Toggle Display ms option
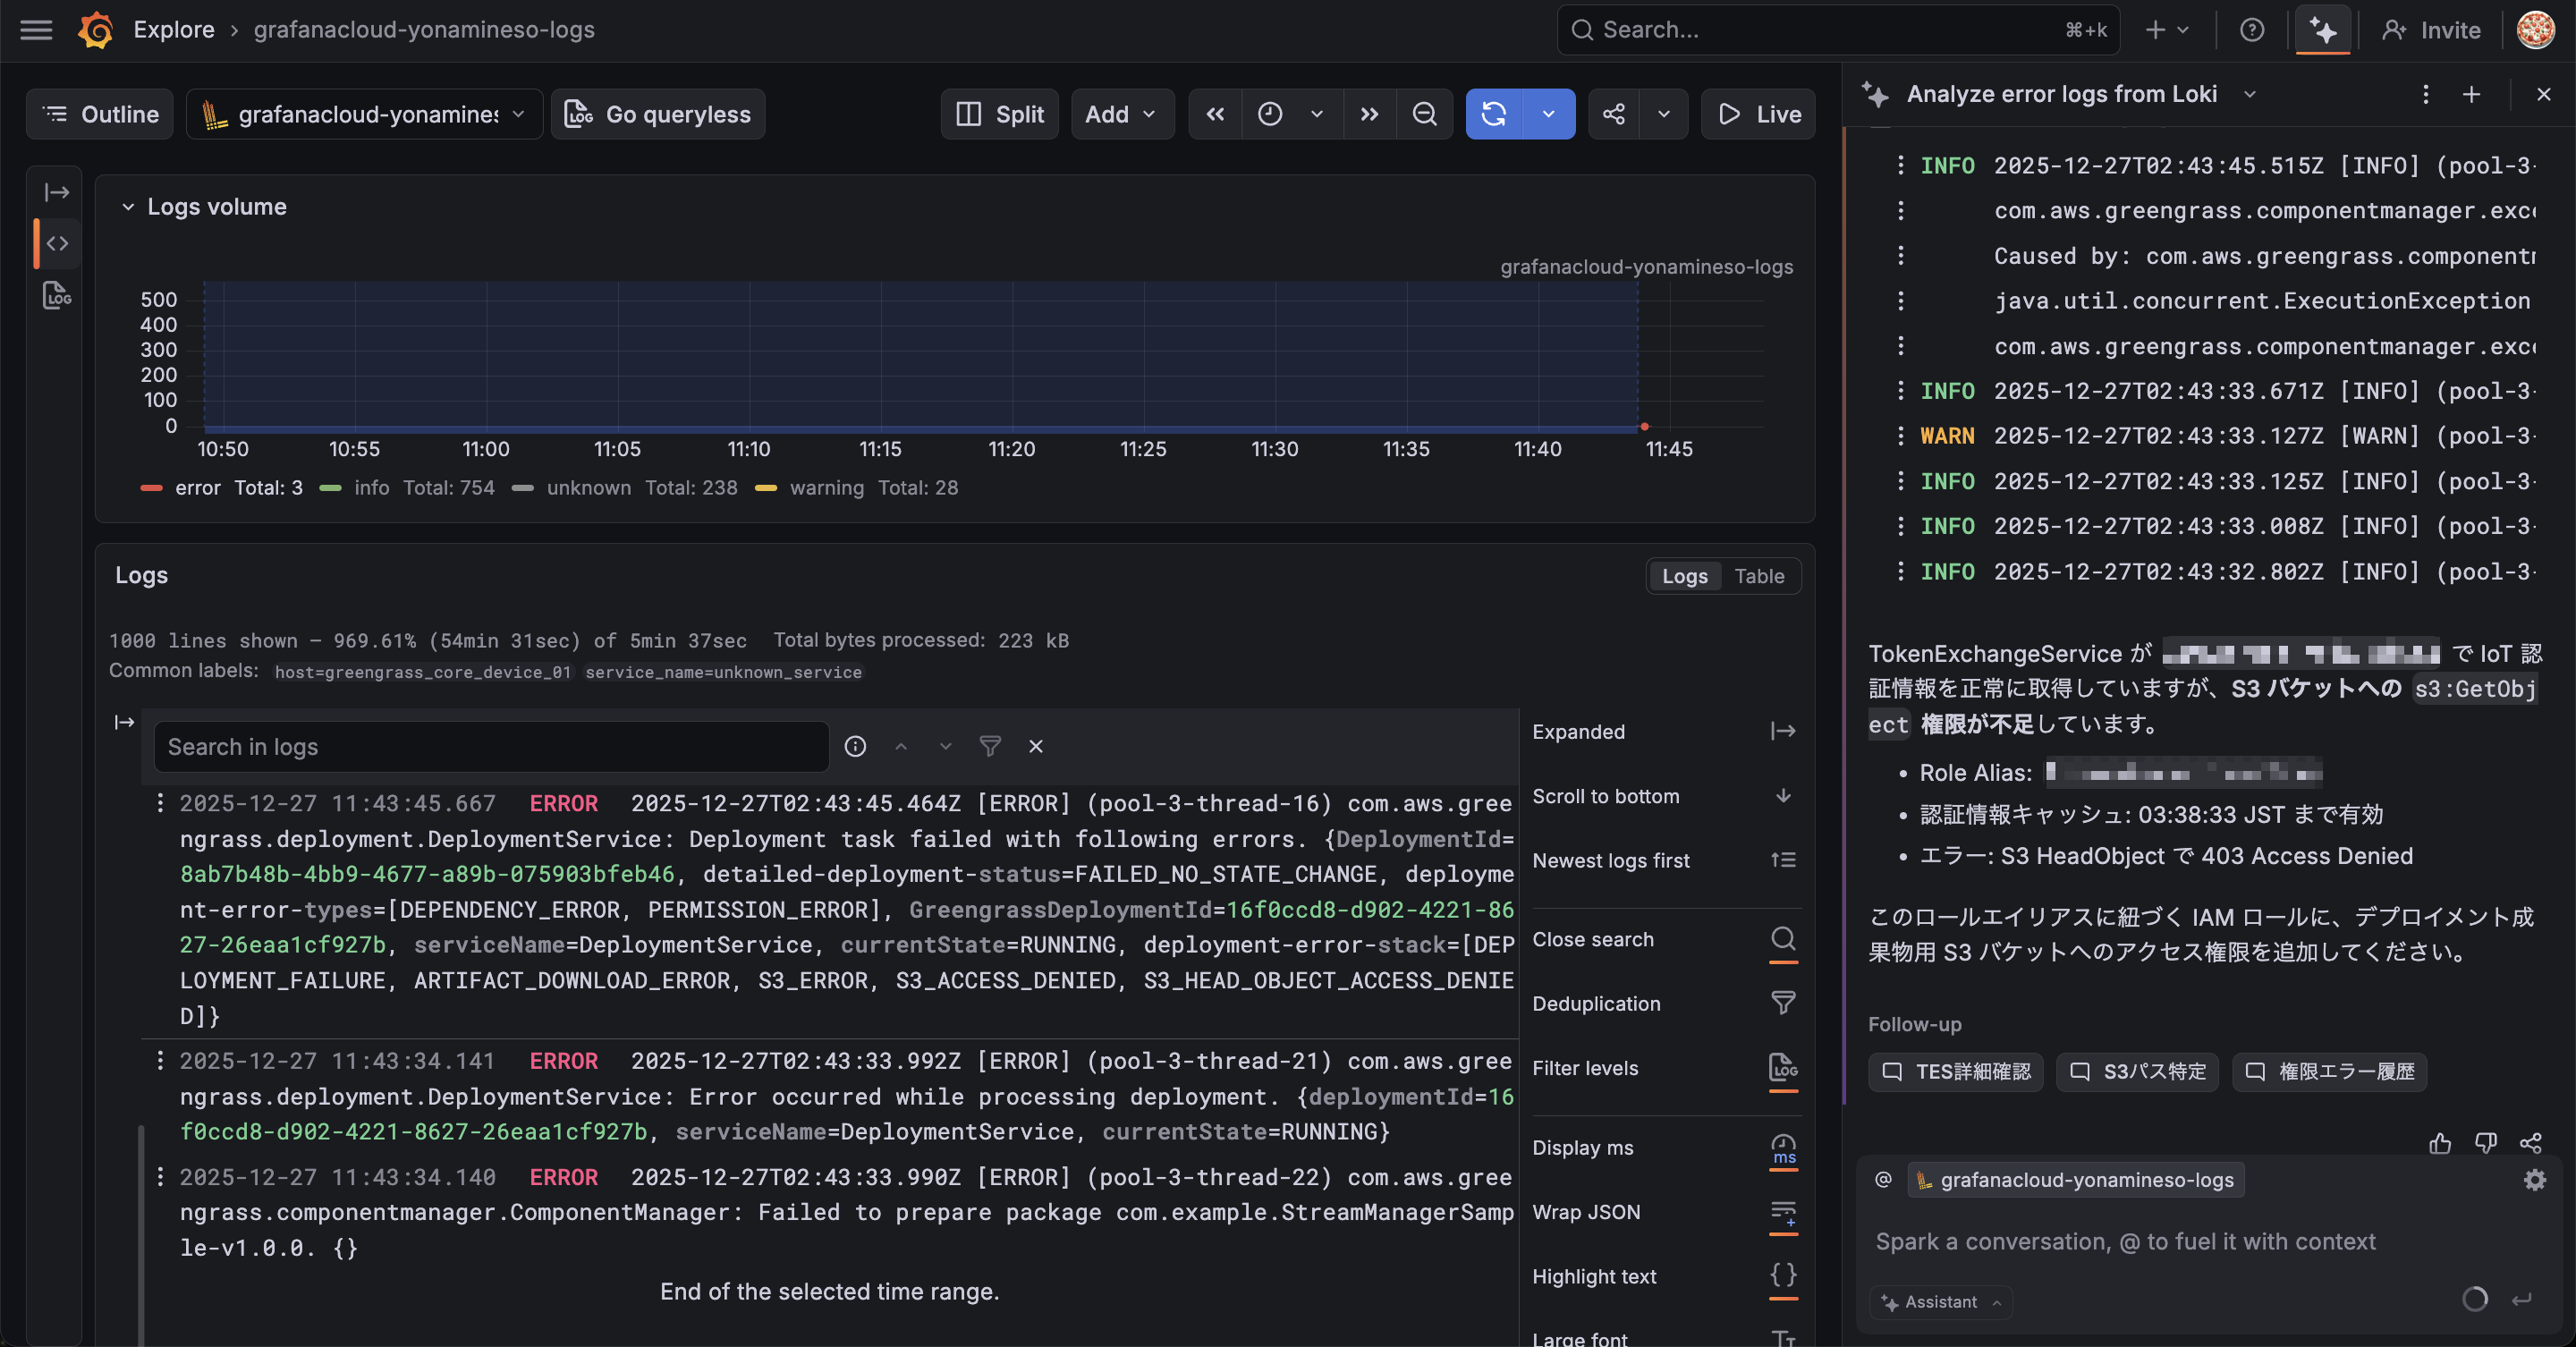 click(1783, 1148)
